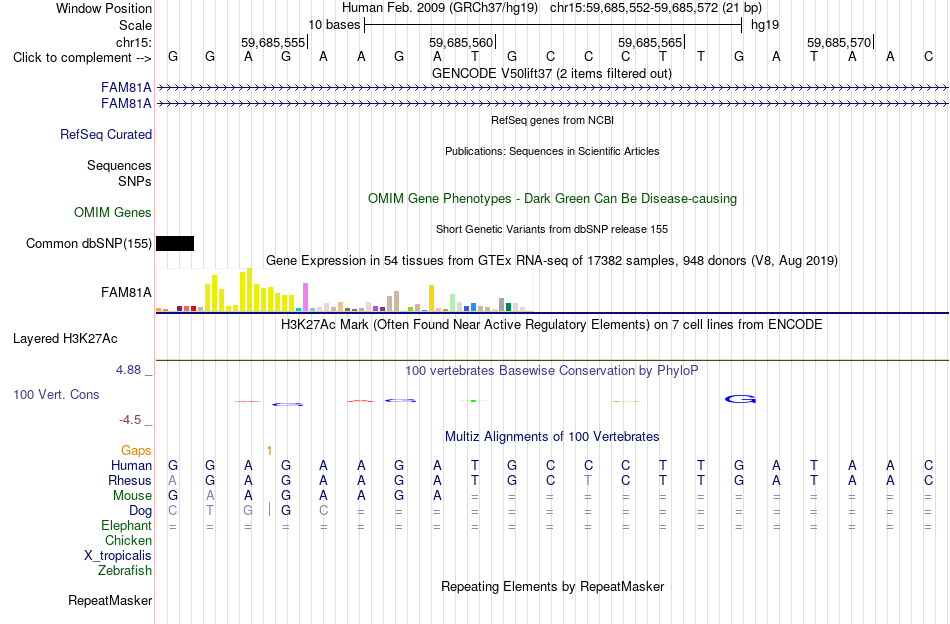Open 'Short Genetic Variants from dbSNP release 155'

(552, 229)
